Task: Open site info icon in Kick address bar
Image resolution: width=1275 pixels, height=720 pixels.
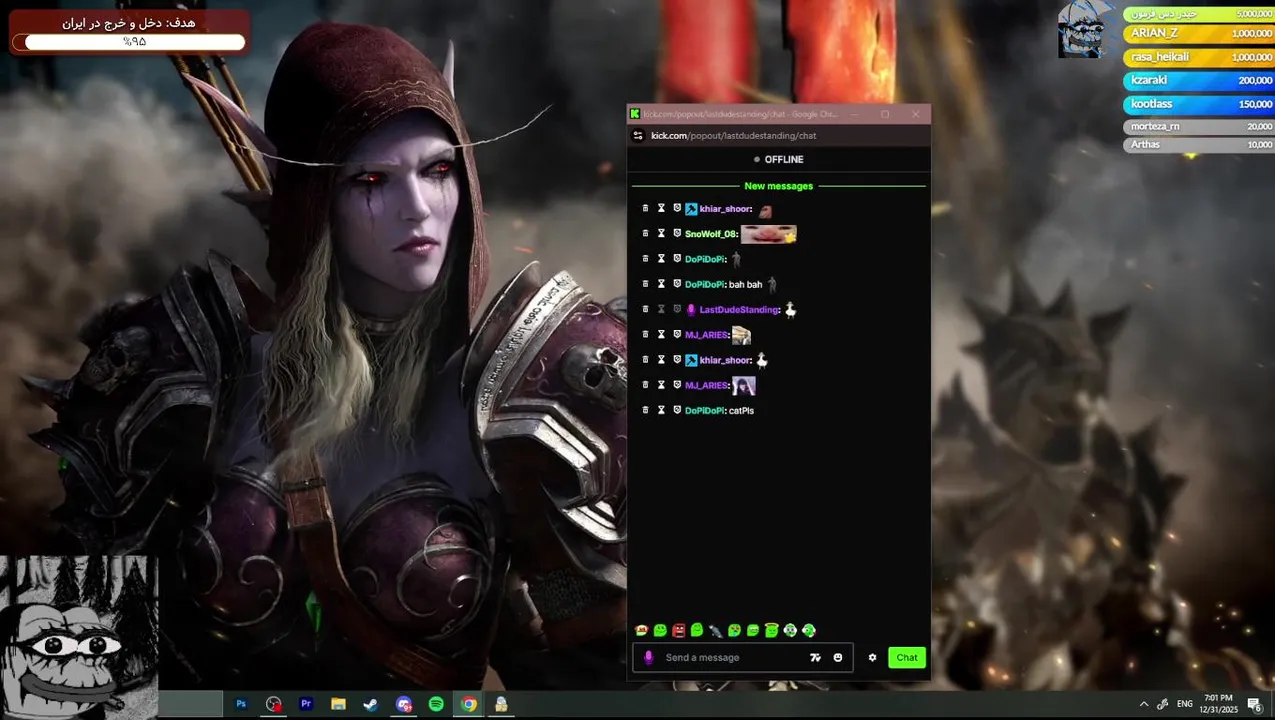Action: point(638,135)
